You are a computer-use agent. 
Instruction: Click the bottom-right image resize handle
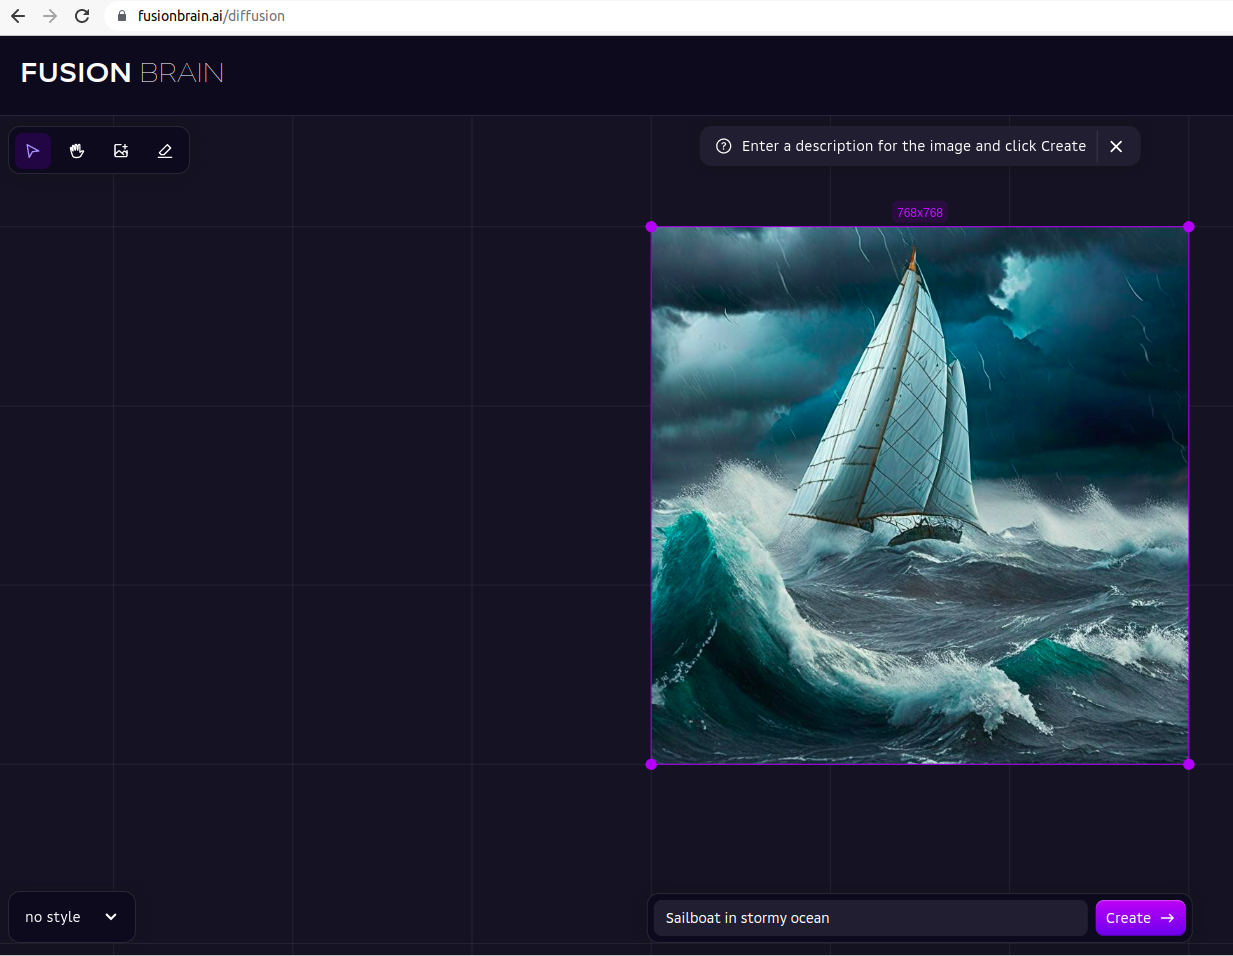(1189, 764)
